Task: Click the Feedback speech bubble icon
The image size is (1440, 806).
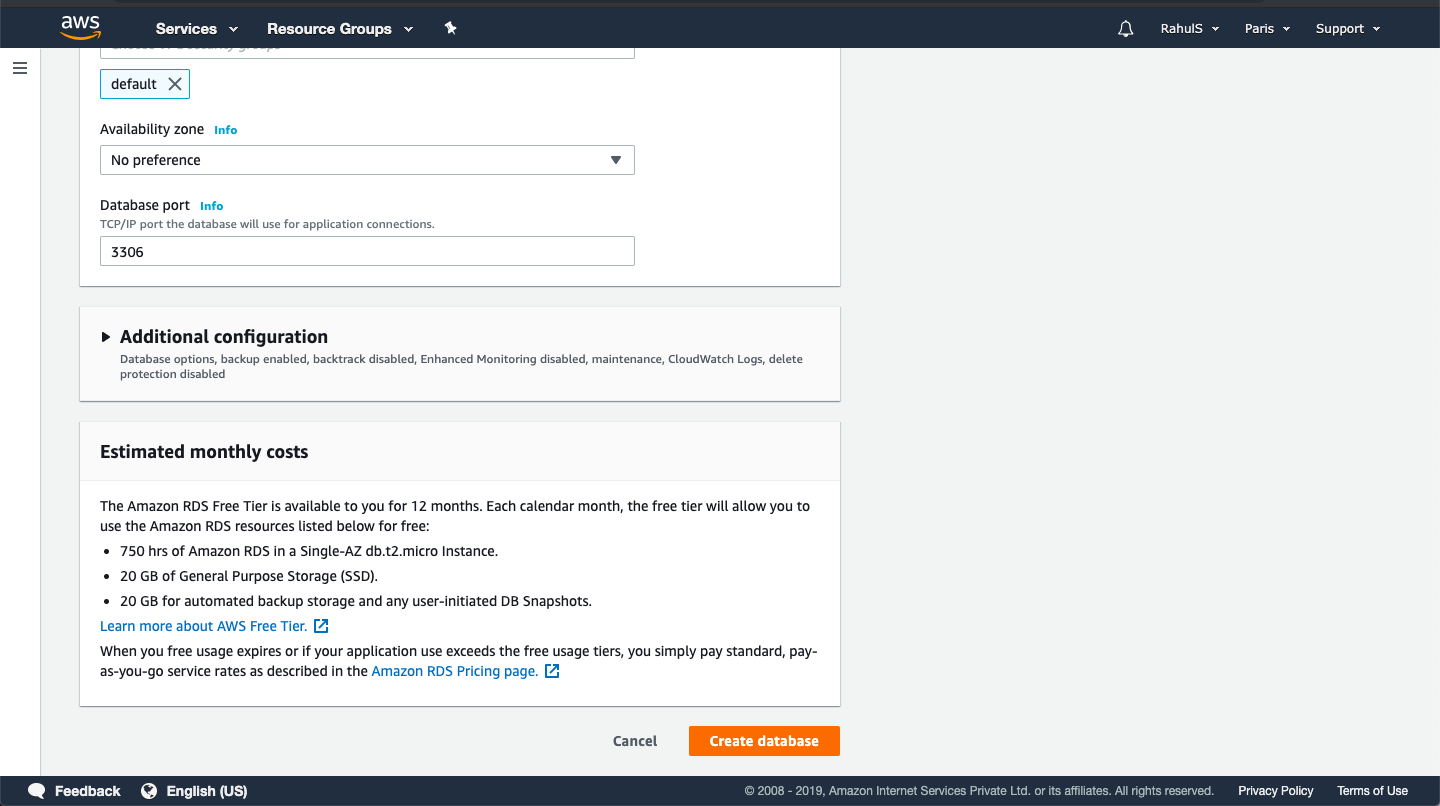Action: pos(37,791)
